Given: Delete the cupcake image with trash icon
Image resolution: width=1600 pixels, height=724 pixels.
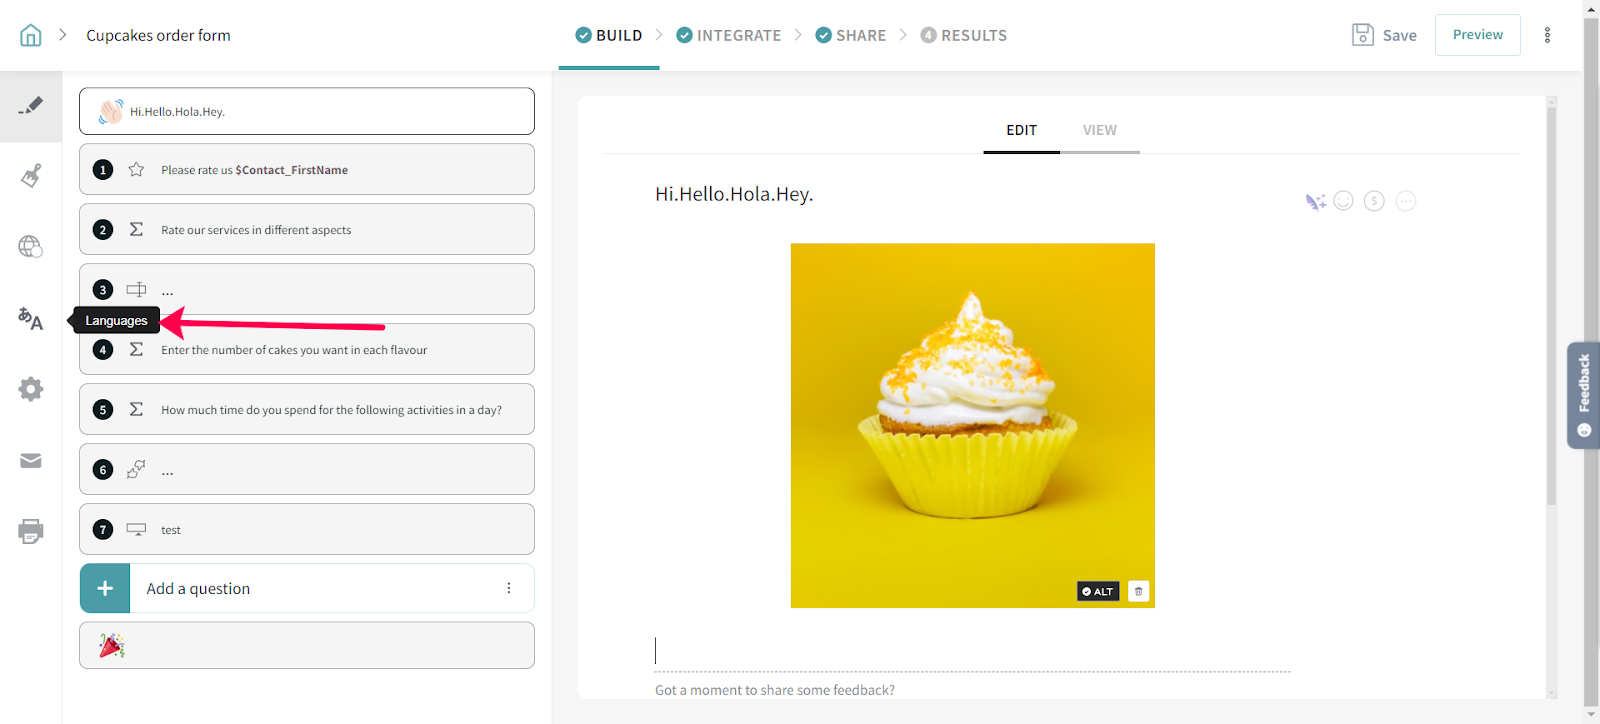Looking at the screenshot, I should coord(1138,591).
